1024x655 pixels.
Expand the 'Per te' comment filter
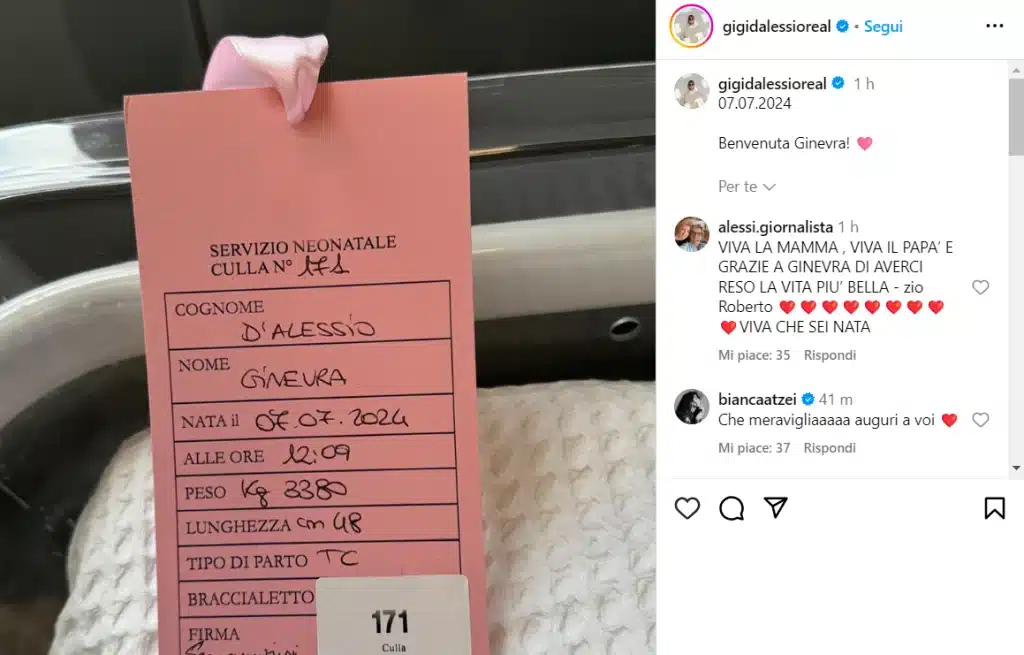pos(746,187)
